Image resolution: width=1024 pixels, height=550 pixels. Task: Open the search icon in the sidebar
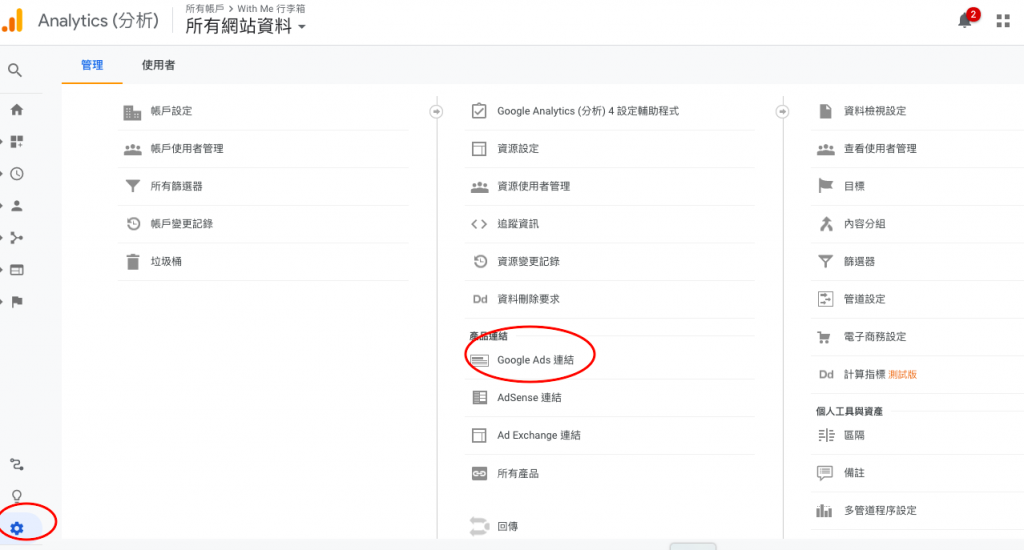tap(15, 70)
